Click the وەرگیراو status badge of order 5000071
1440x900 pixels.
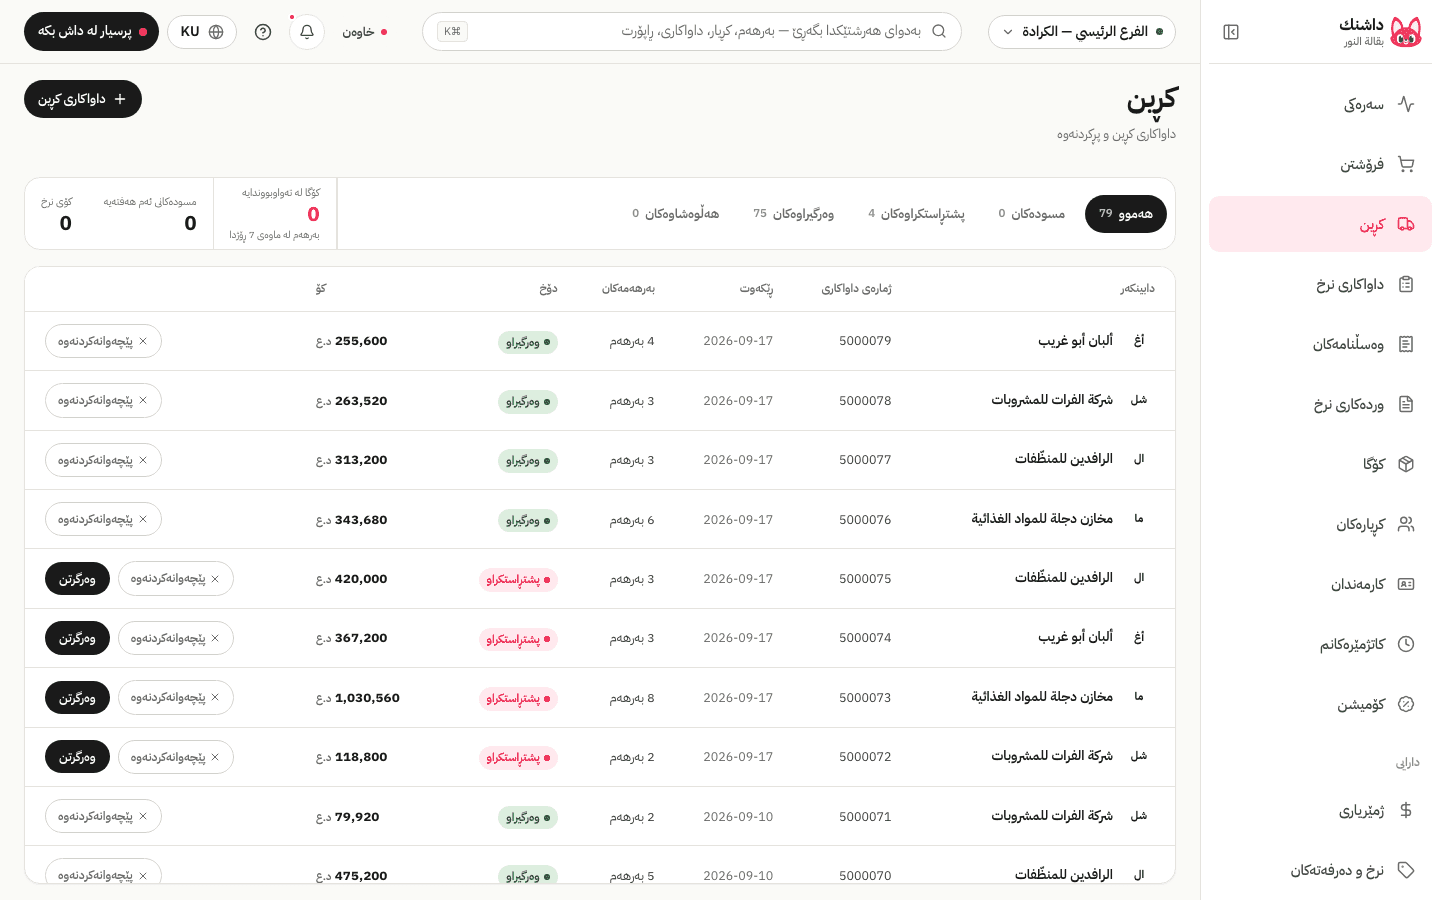528,818
